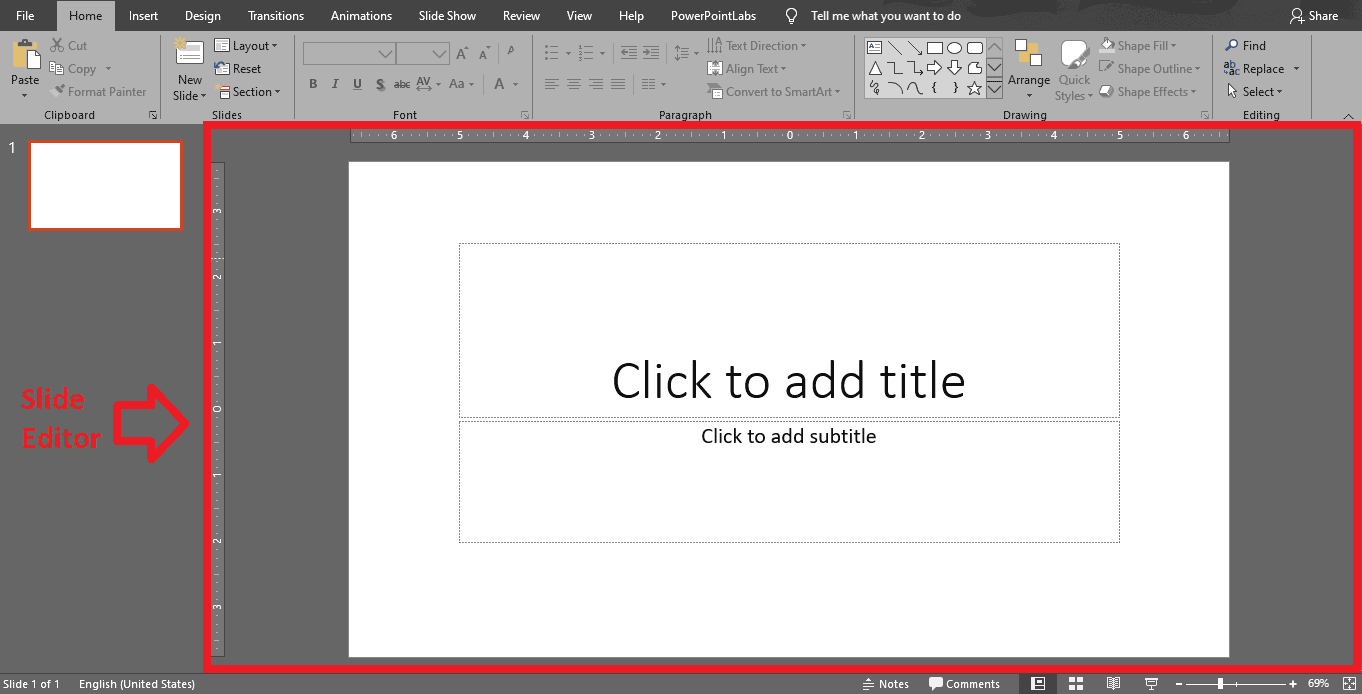Select the Reading View icon
This screenshot has height=694, width=1362.
click(x=1113, y=683)
